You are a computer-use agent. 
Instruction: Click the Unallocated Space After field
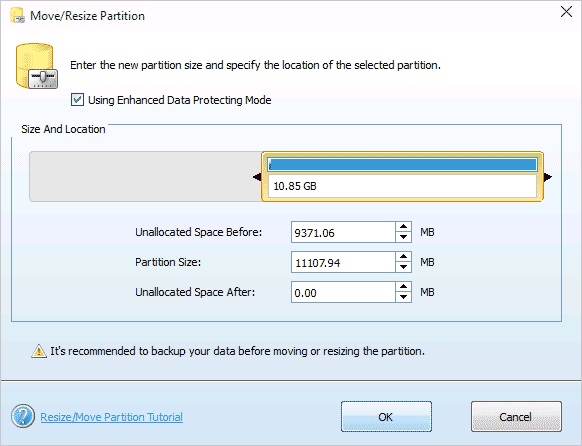click(x=343, y=292)
